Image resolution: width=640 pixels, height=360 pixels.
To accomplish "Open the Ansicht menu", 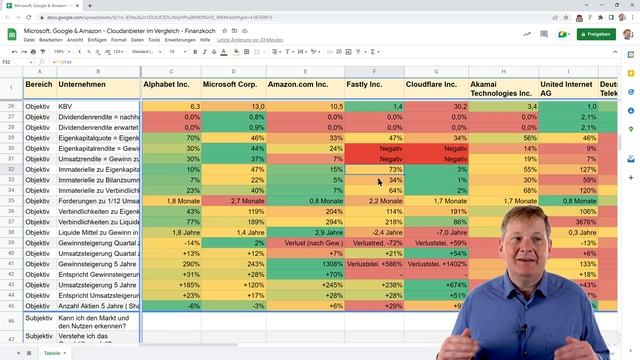I will [x=75, y=40].
